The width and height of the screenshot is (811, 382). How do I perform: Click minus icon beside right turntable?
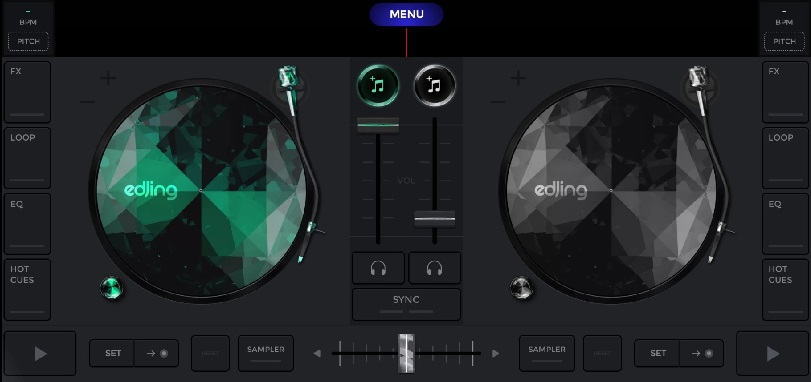[498, 101]
